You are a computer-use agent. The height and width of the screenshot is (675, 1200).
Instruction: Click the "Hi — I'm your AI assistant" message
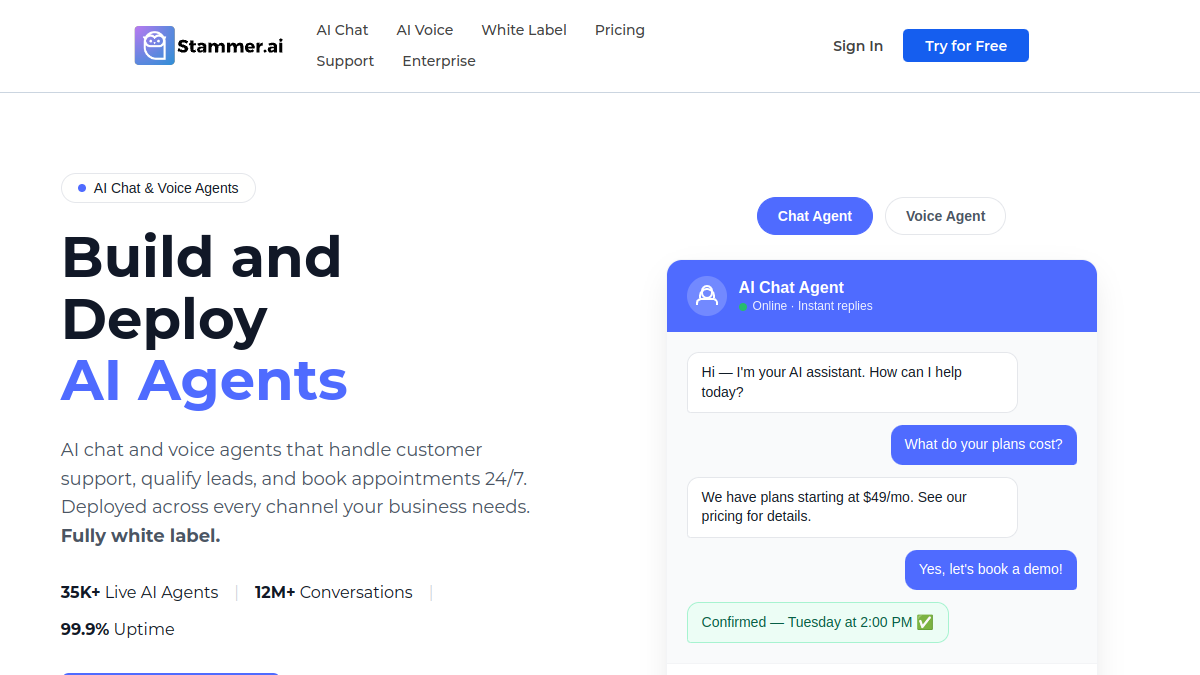[852, 382]
